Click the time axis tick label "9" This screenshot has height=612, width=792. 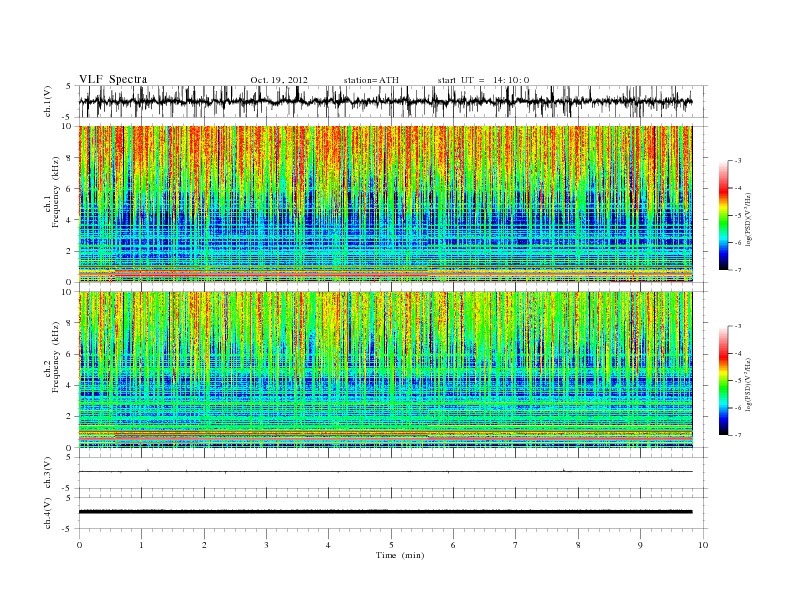tap(640, 545)
